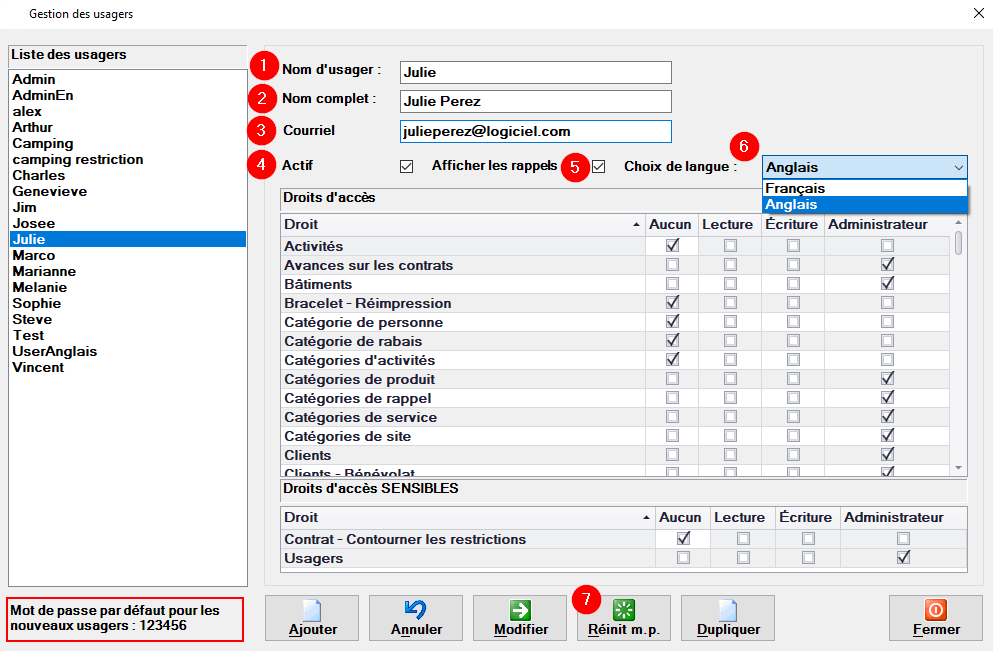Uncheck the Afficher les rappels checkbox
The width and height of the screenshot is (993, 651).
click(x=599, y=166)
